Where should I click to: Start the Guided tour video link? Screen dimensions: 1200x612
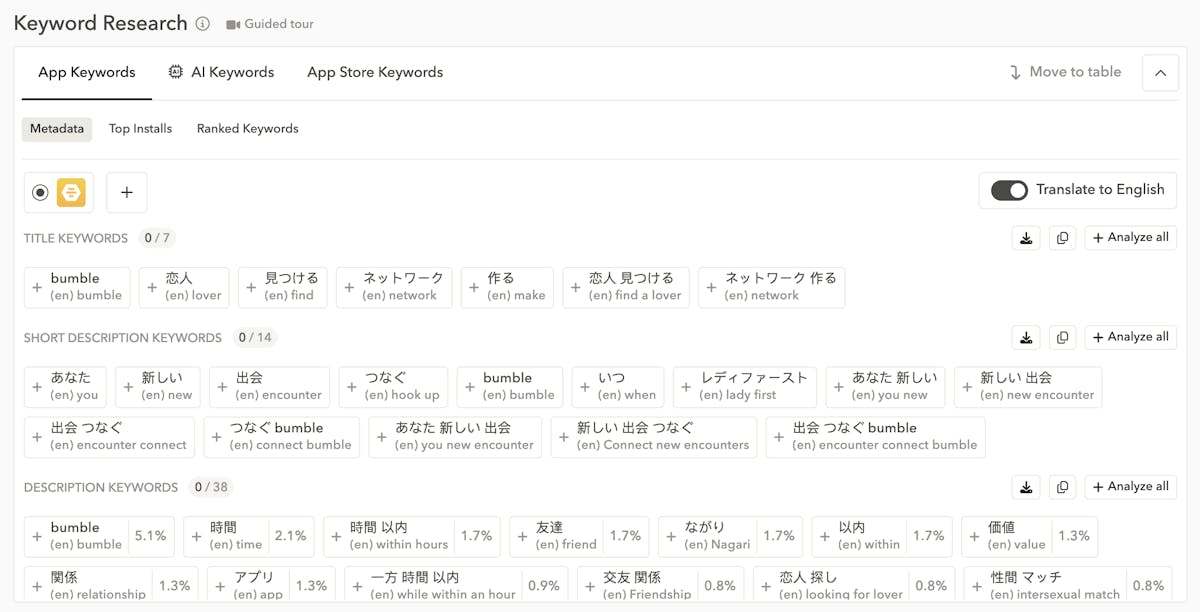[270, 24]
